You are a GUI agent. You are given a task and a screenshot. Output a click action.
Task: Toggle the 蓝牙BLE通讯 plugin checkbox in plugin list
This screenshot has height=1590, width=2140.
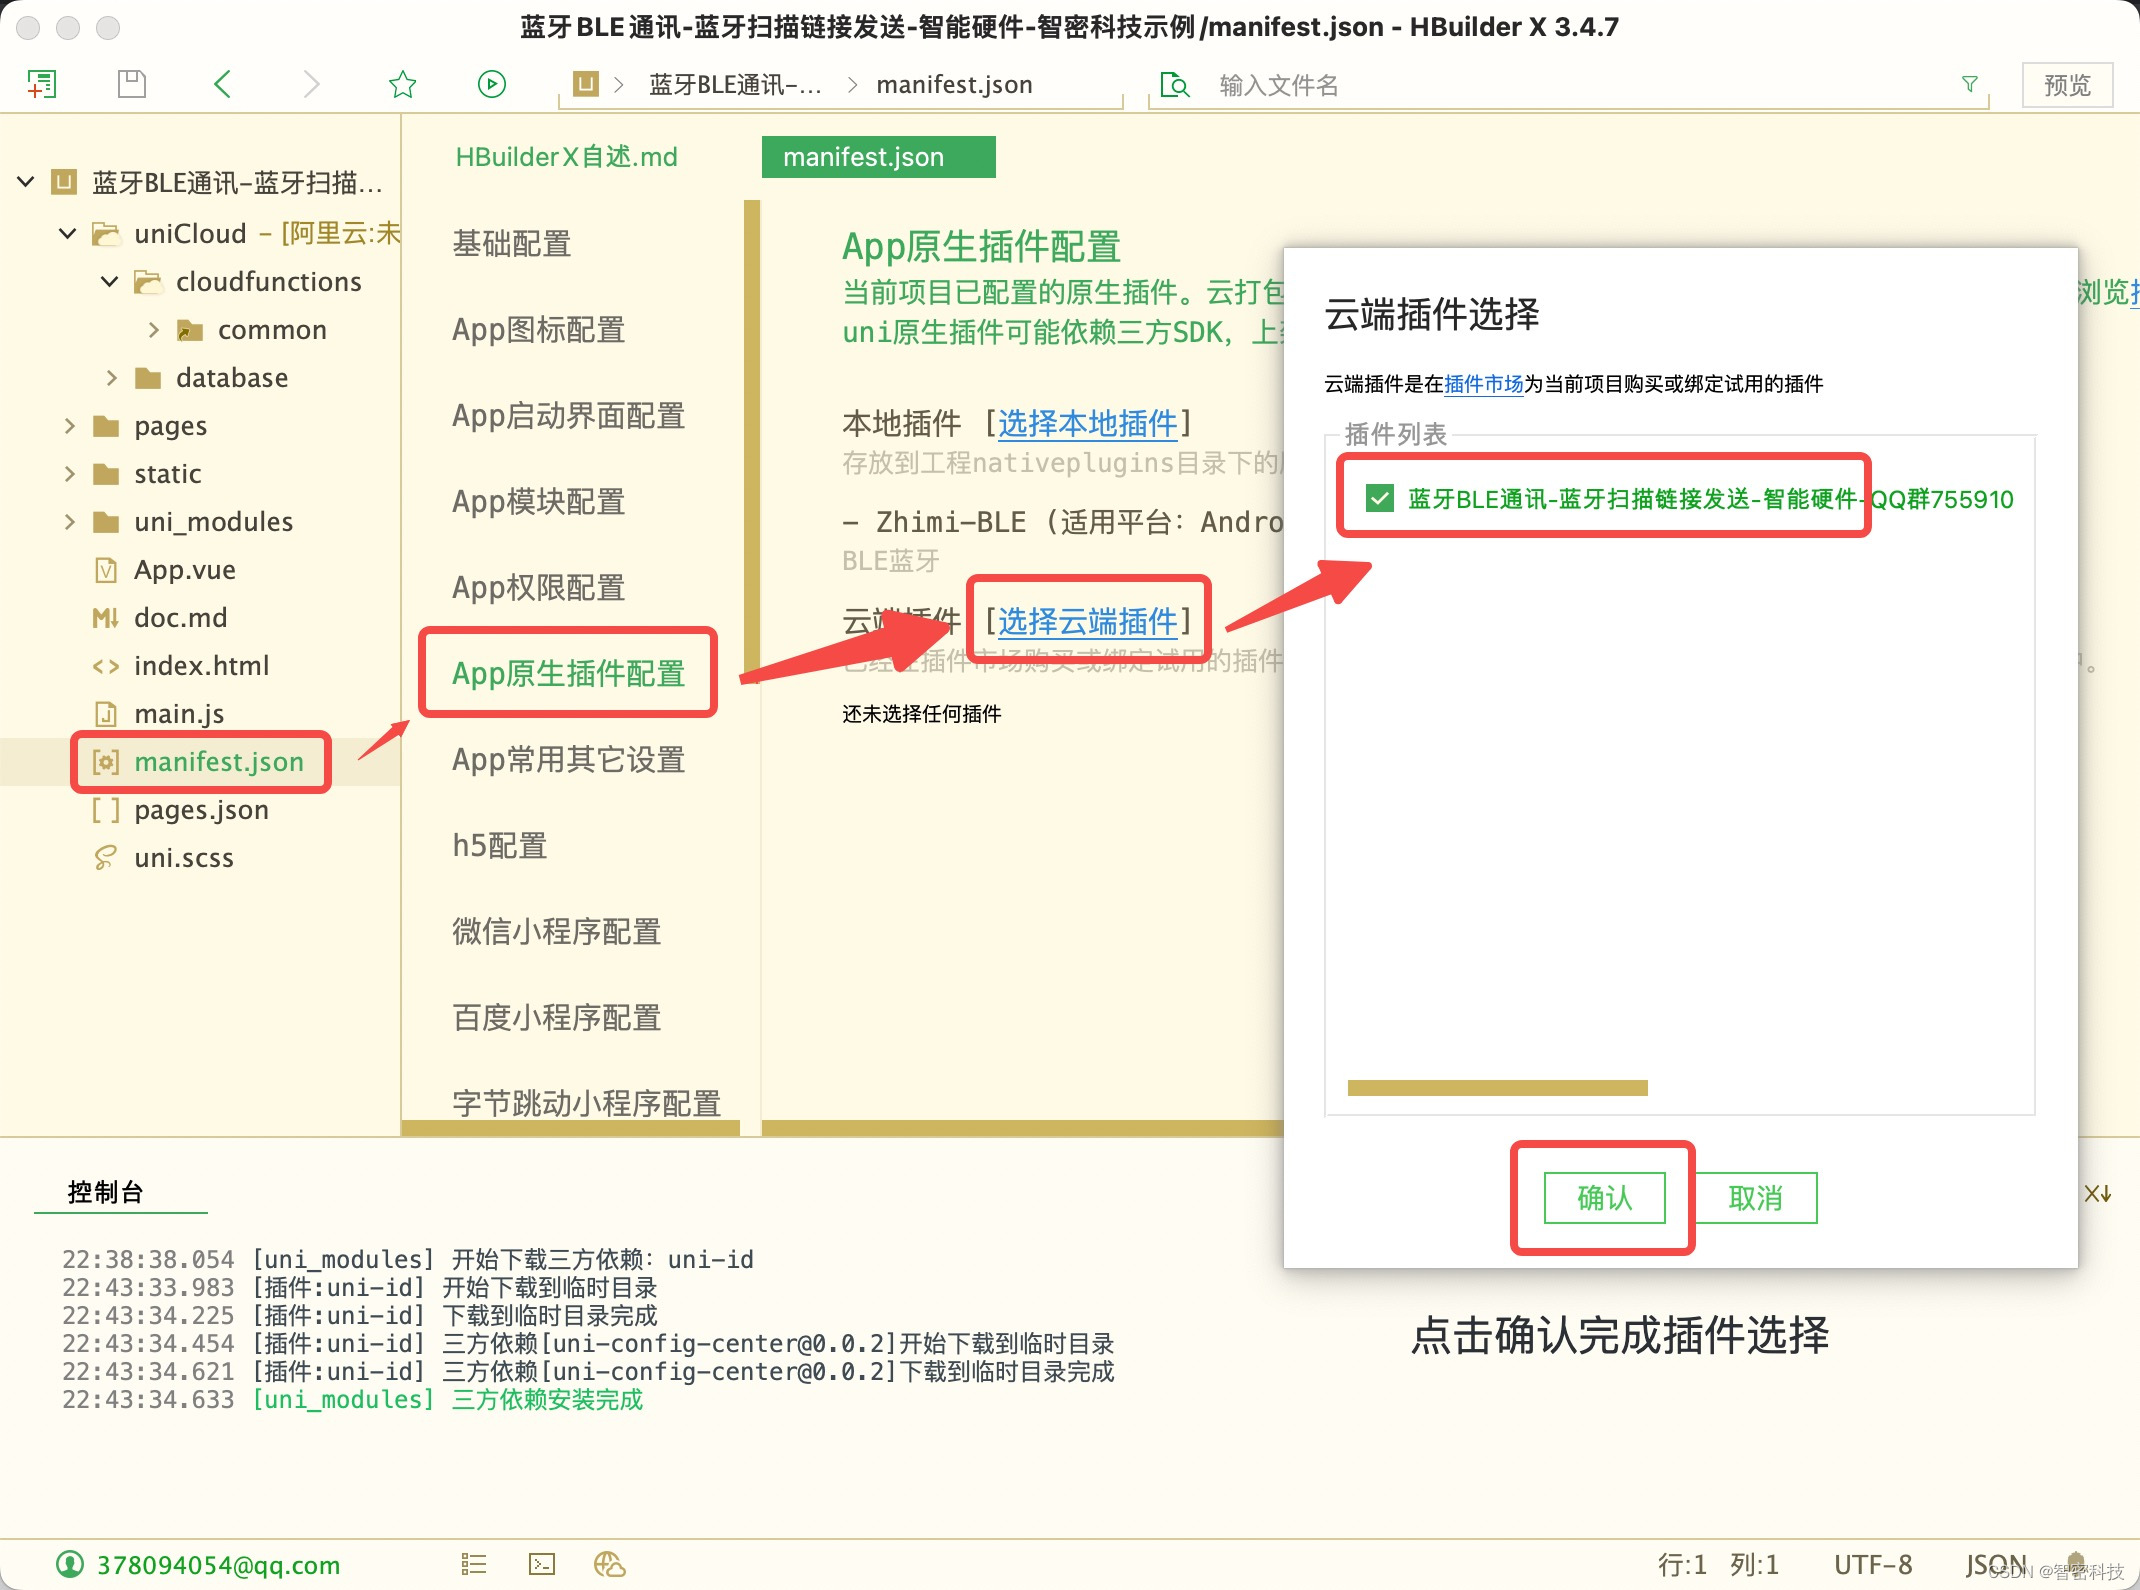coord(1380,499)
